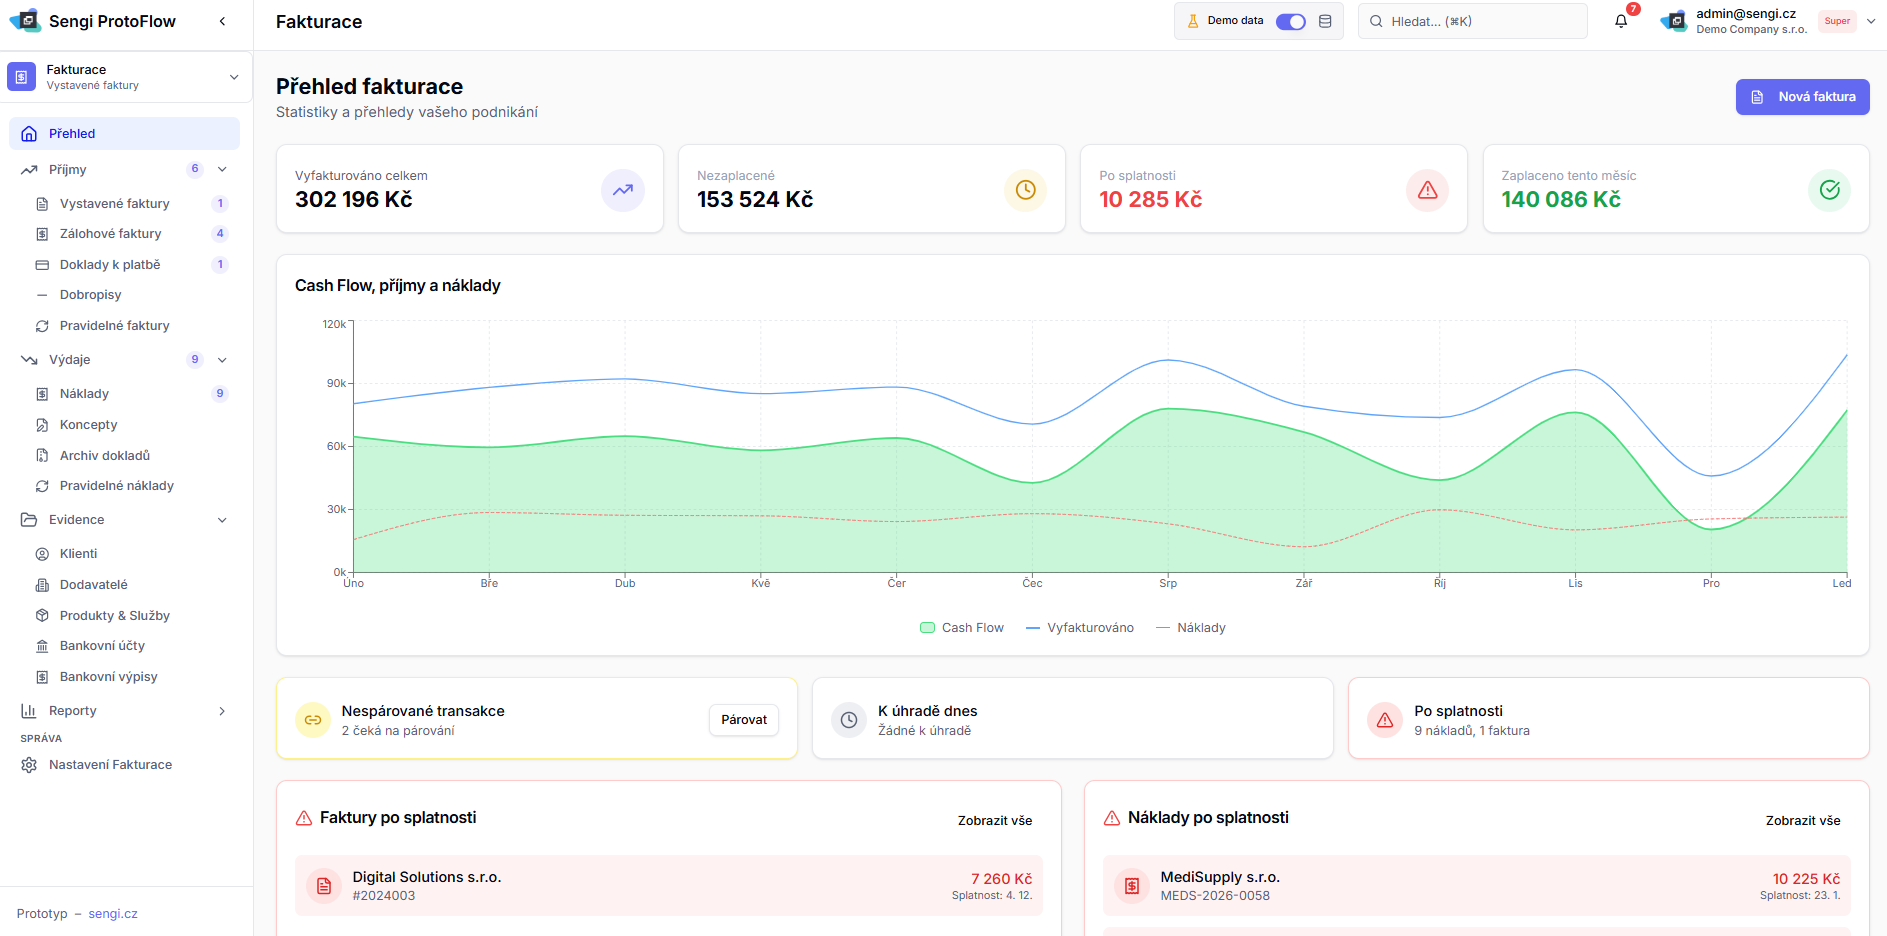Create a new invoice with Nová faktura

click(x=1802, y=97)
